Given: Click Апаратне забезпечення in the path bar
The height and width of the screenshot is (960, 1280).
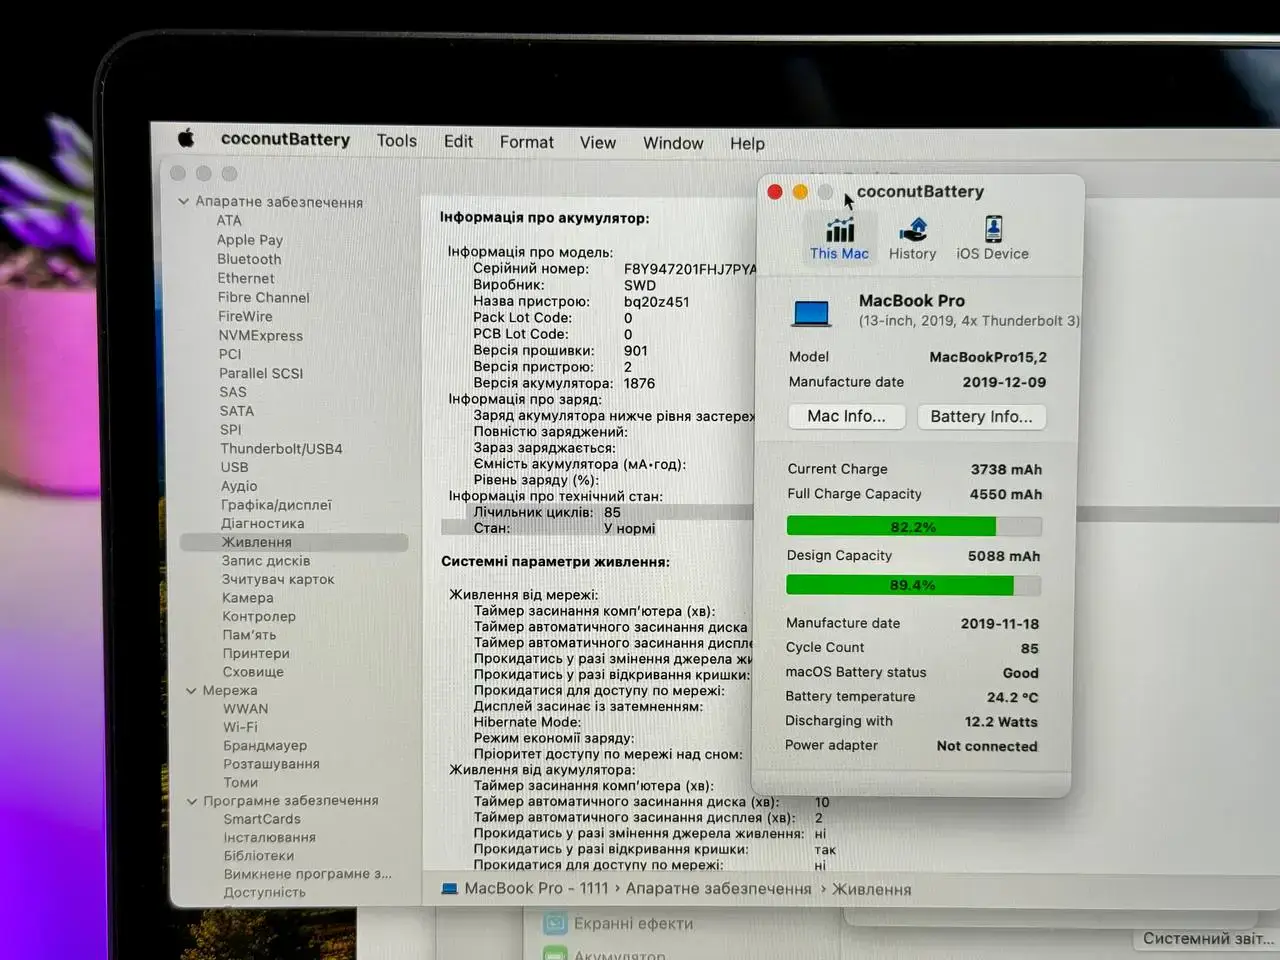Looking at the screenshot, I should [x=718, y=888].
